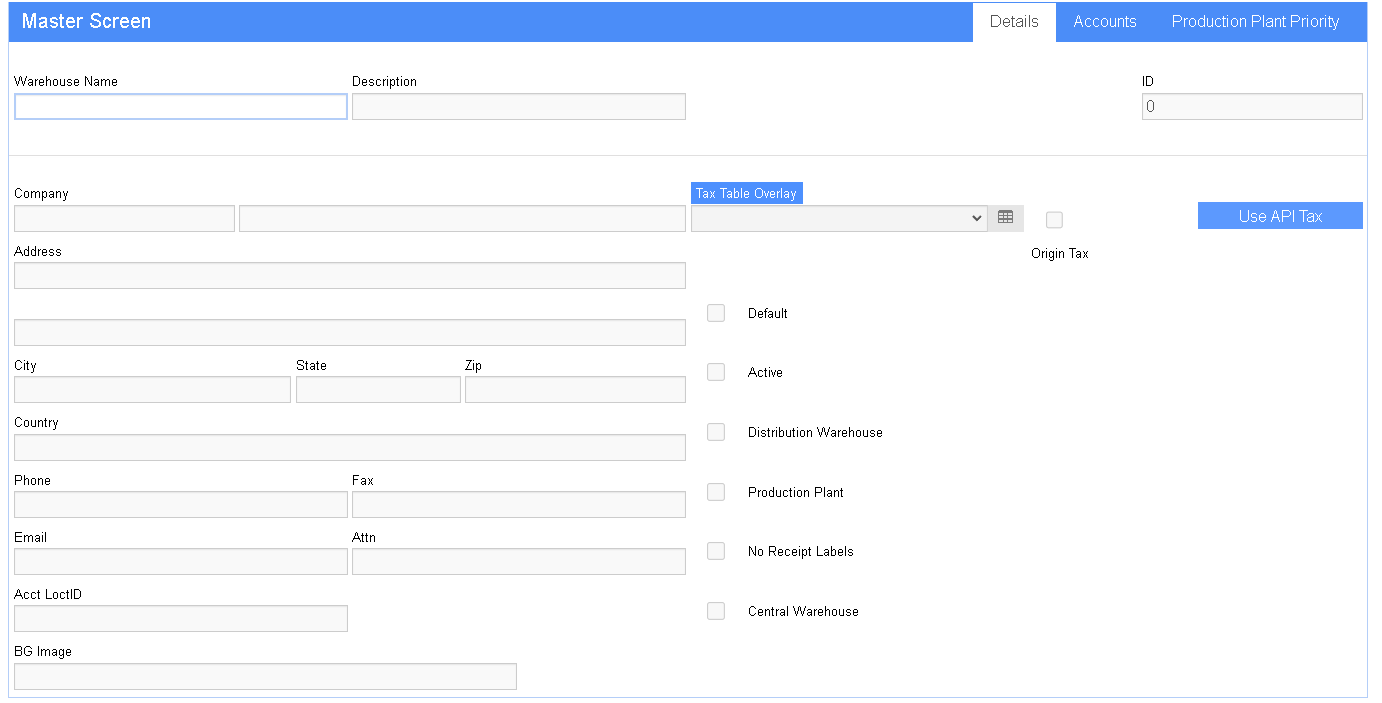
Task: Check the Central Warehouse checkbox
Action: 716,611
